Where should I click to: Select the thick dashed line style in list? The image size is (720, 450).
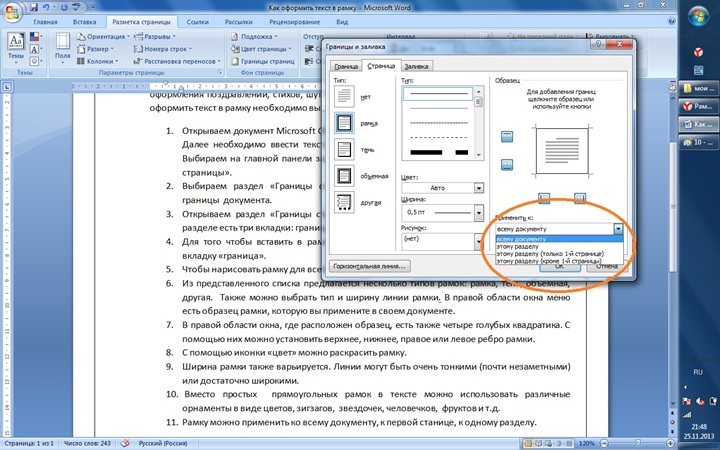pyautogui.click(x=438, y=152)
